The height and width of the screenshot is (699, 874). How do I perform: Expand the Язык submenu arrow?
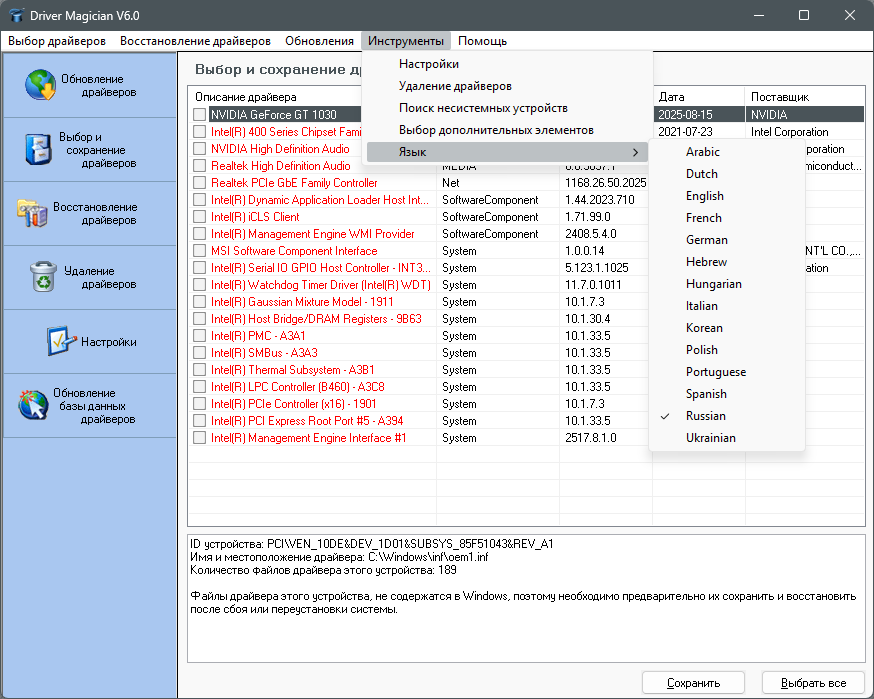635,152
